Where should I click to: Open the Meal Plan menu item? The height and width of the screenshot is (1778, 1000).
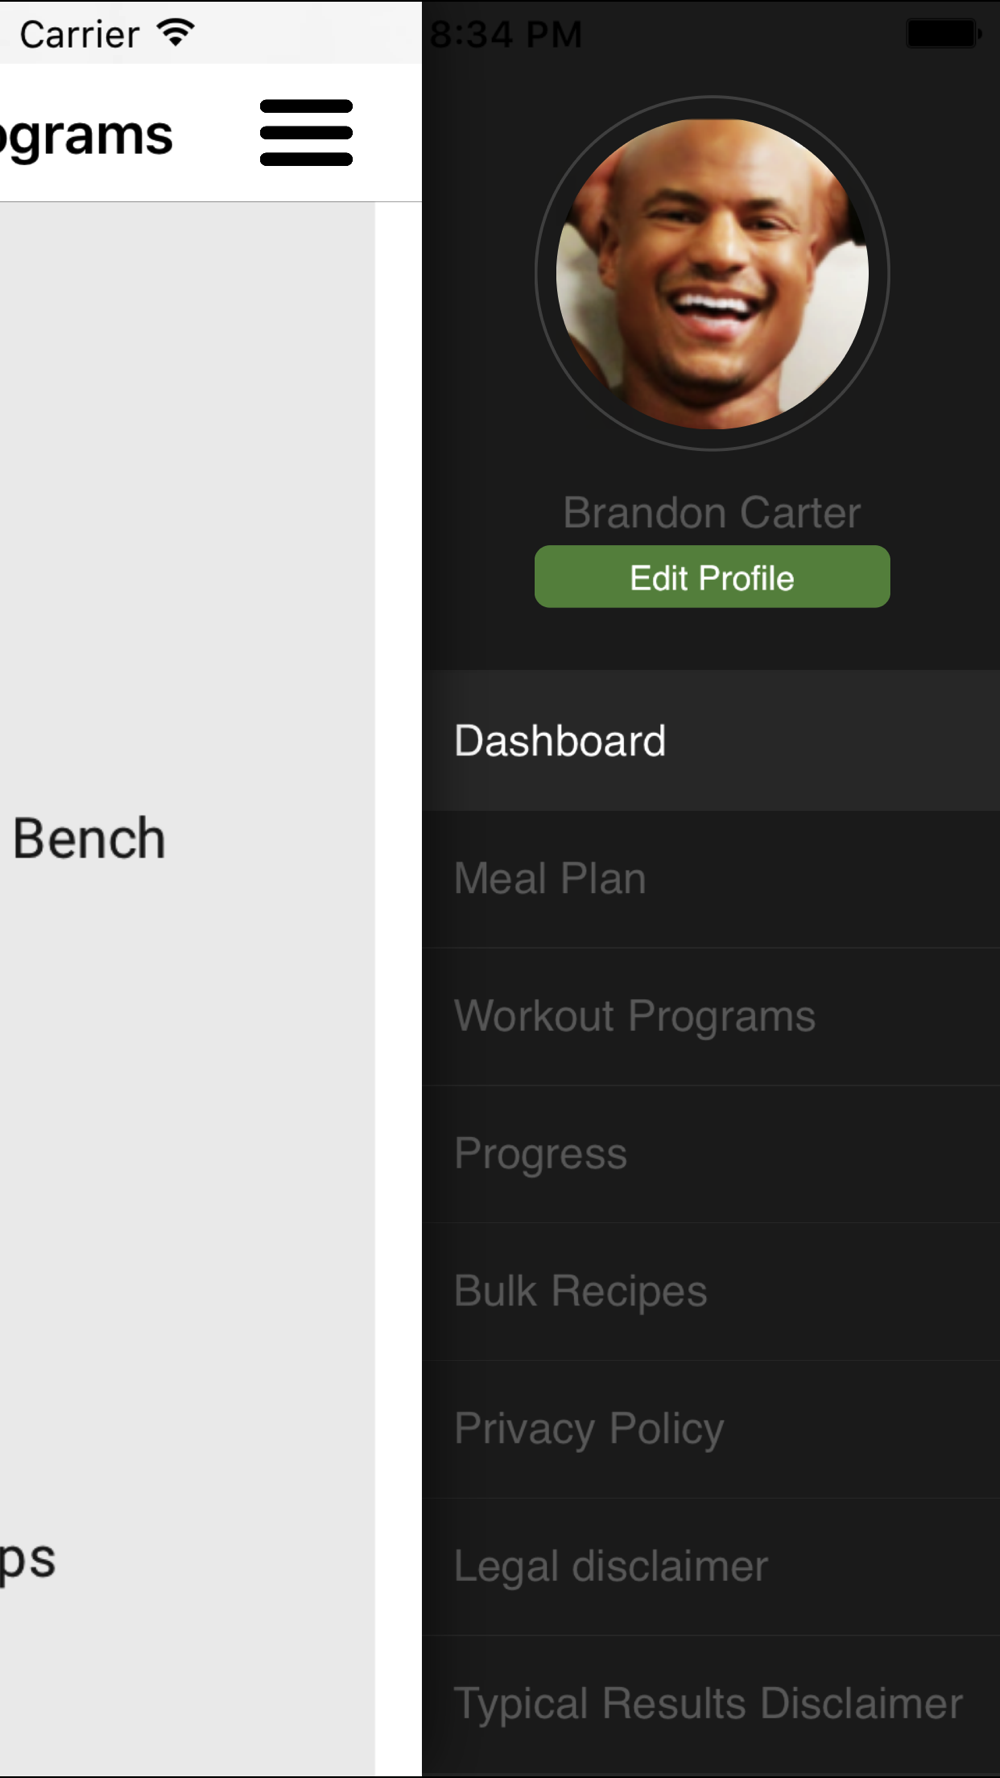pyautogui.click(x=711, y=880)
